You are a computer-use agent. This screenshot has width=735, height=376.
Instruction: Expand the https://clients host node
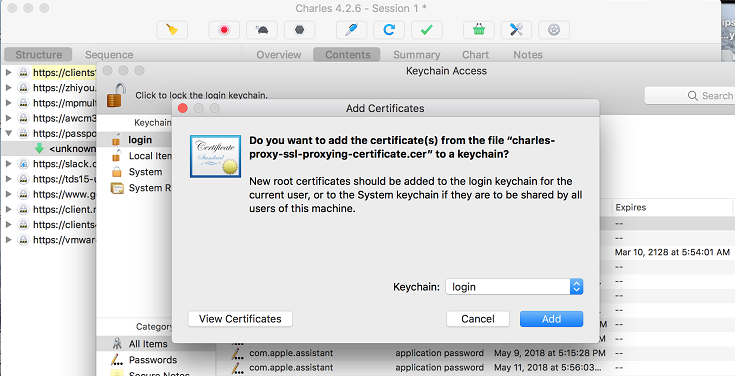click(8, 73)
